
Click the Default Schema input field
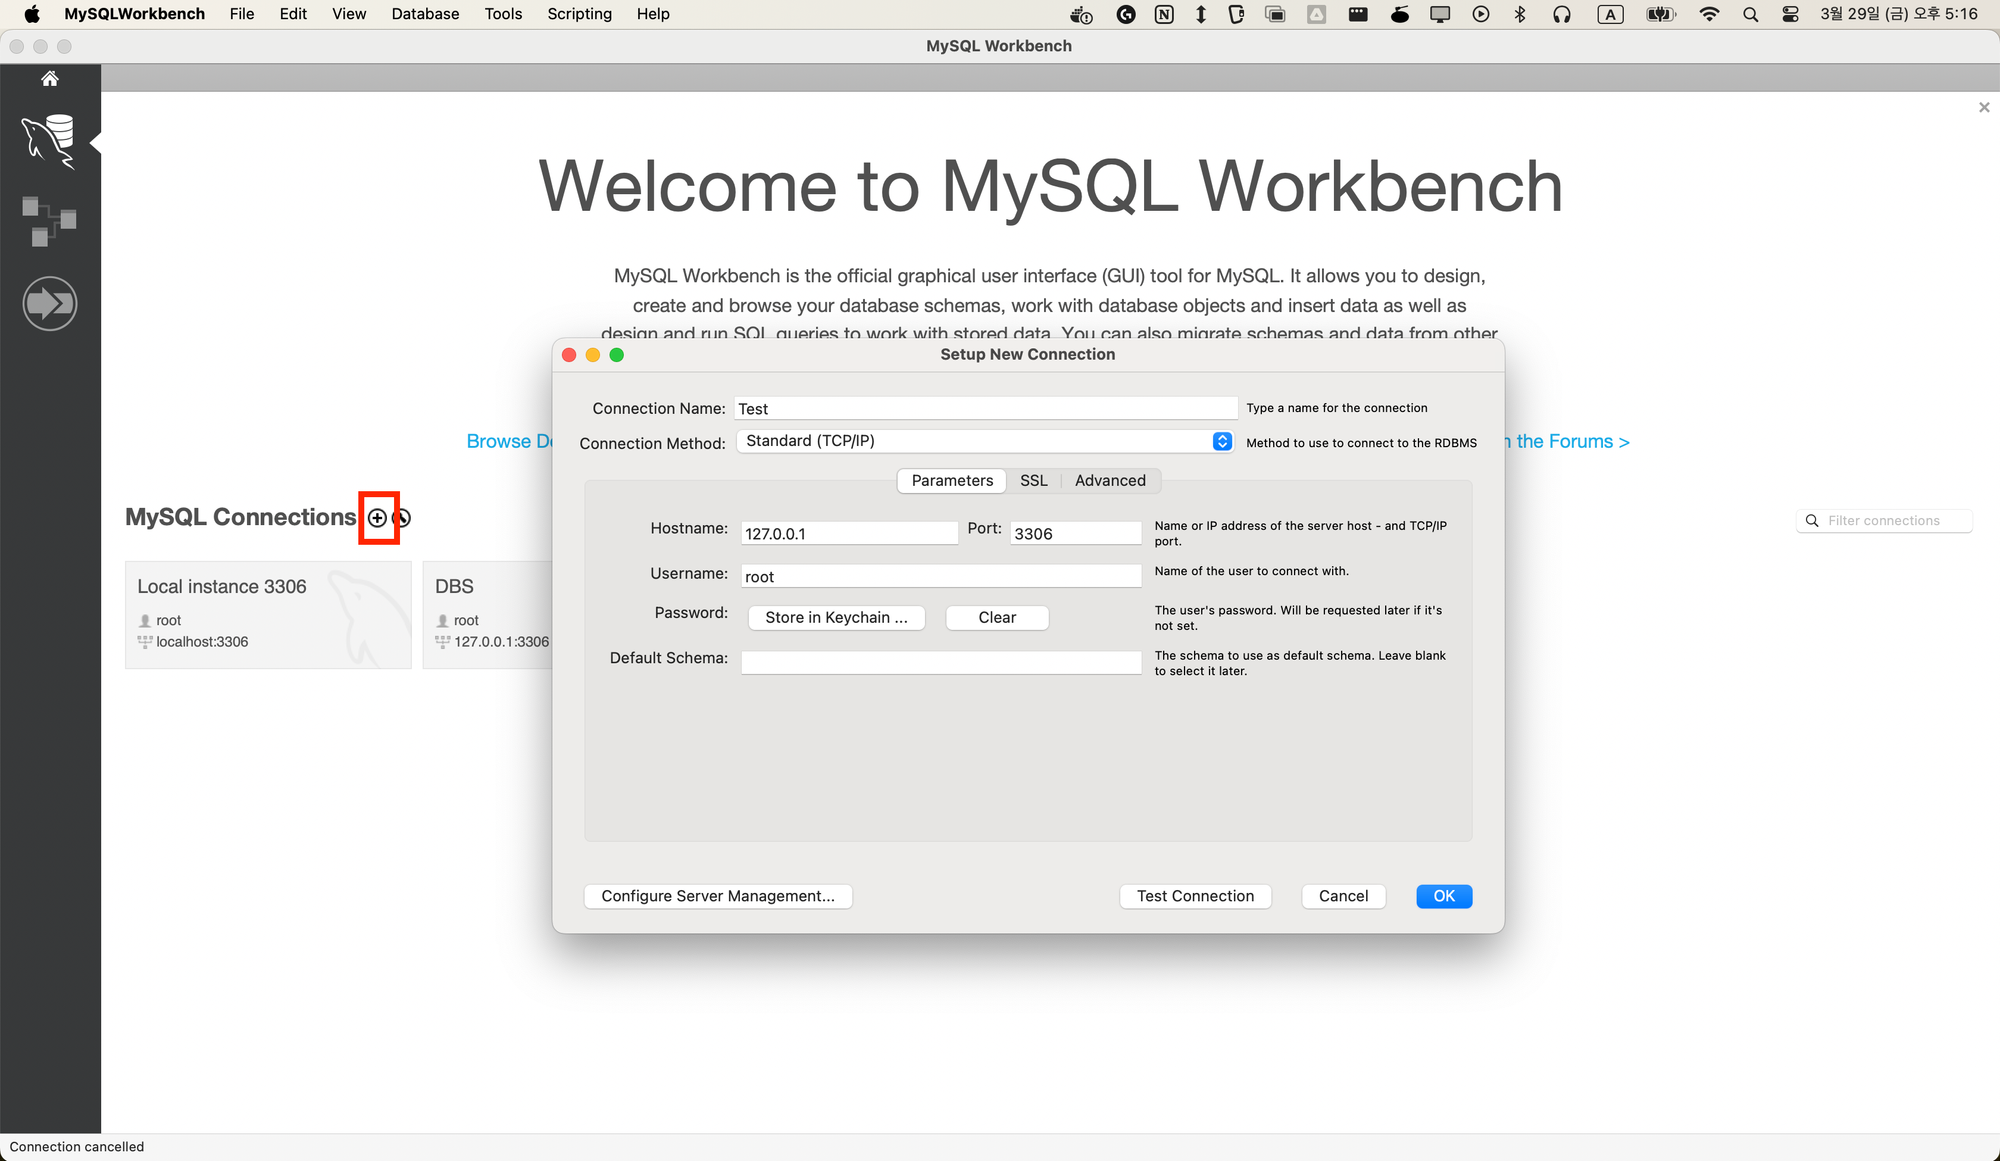[x=940, y=662]
